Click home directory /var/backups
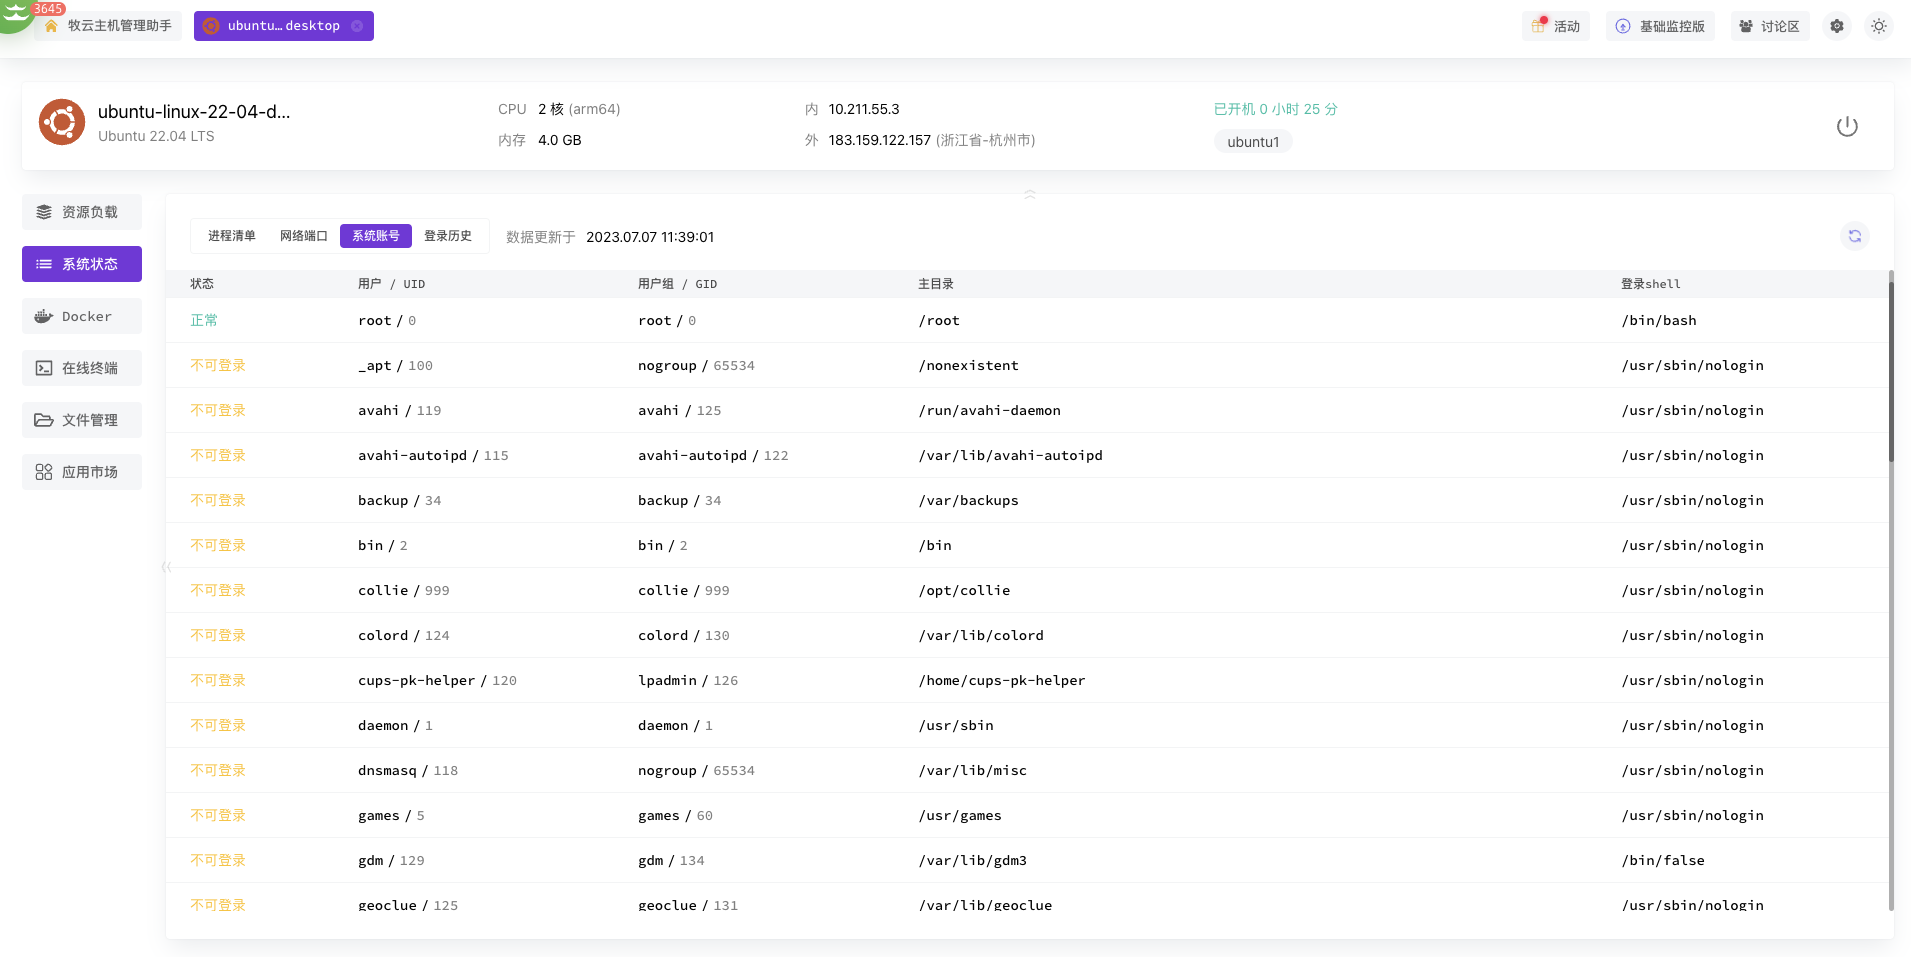 click(x=968, y=500)
